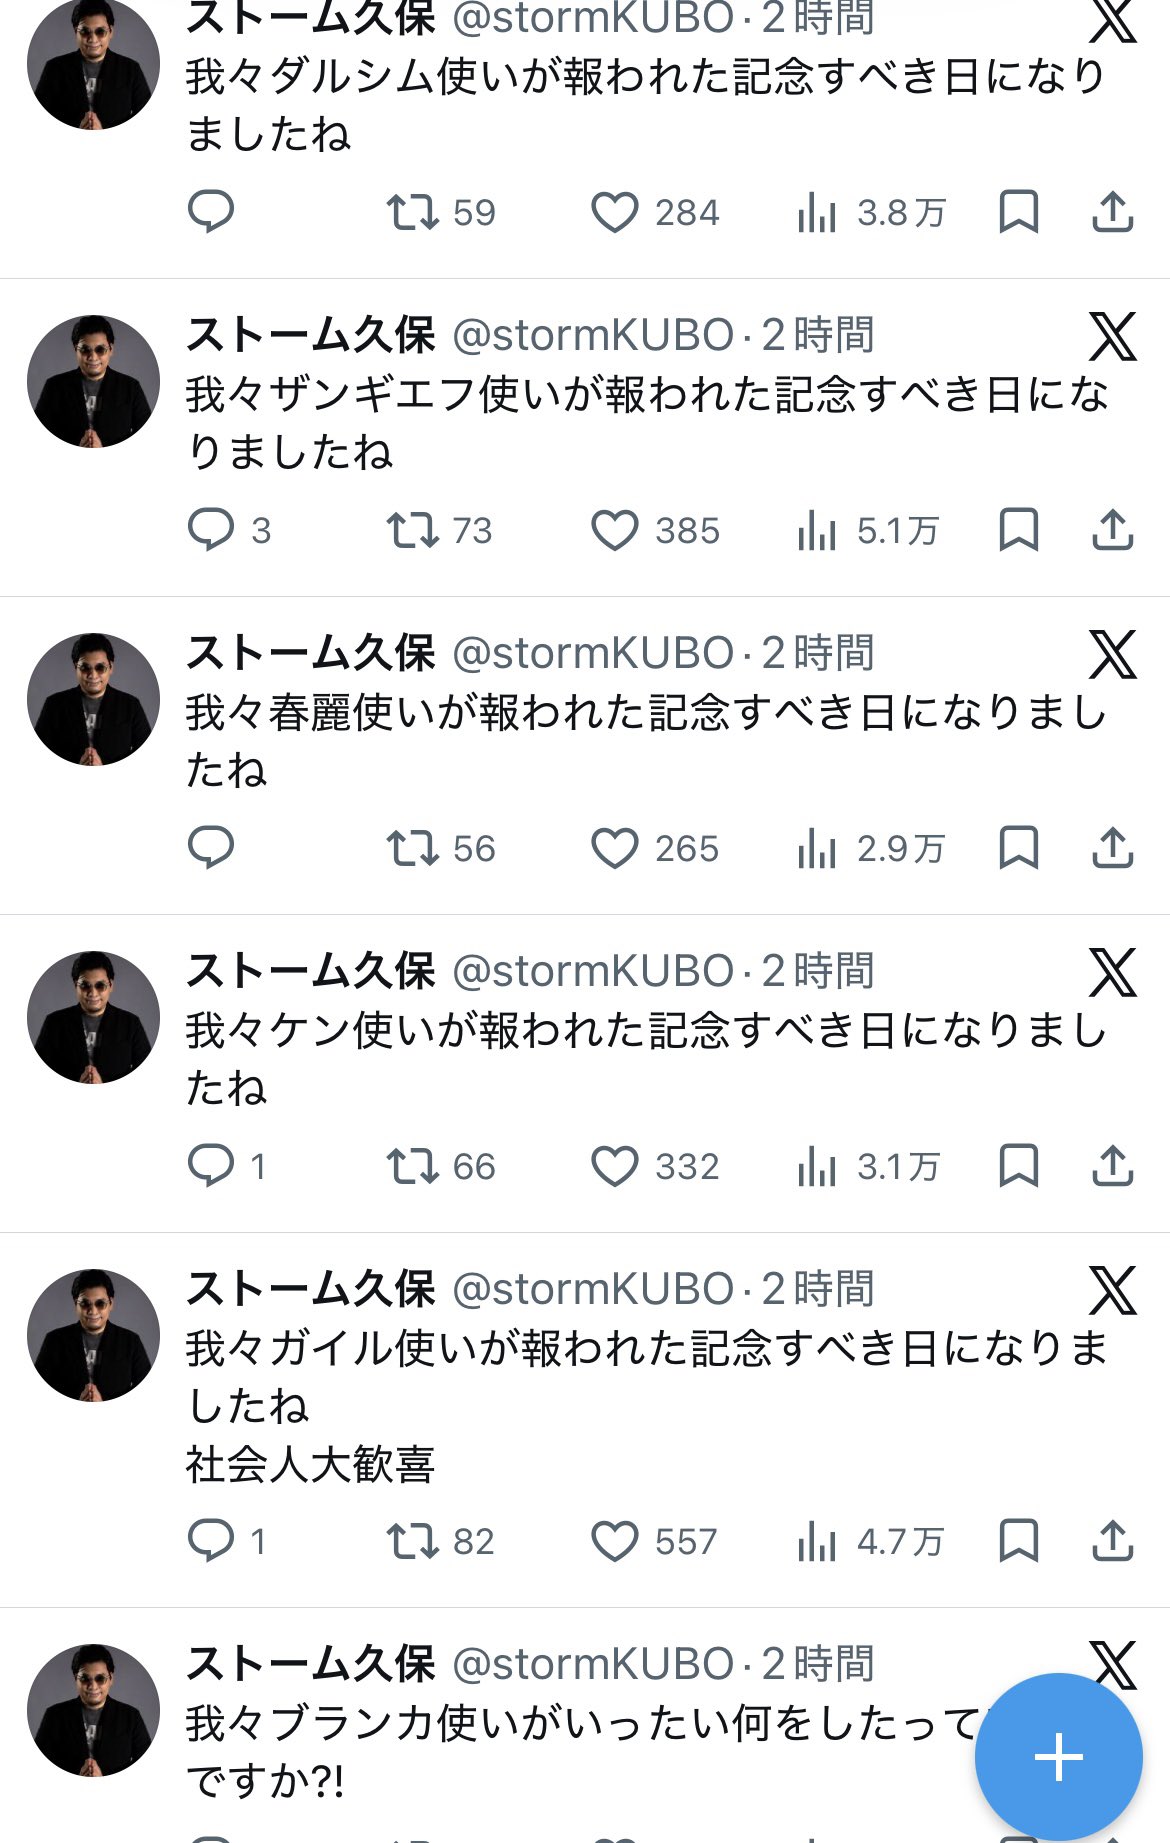The height and width of the screenshot is (1843, 1170).
Task: Open X menu on the 春麗使い tweet
Action: pyautogui.click(x=1112, y=654)
